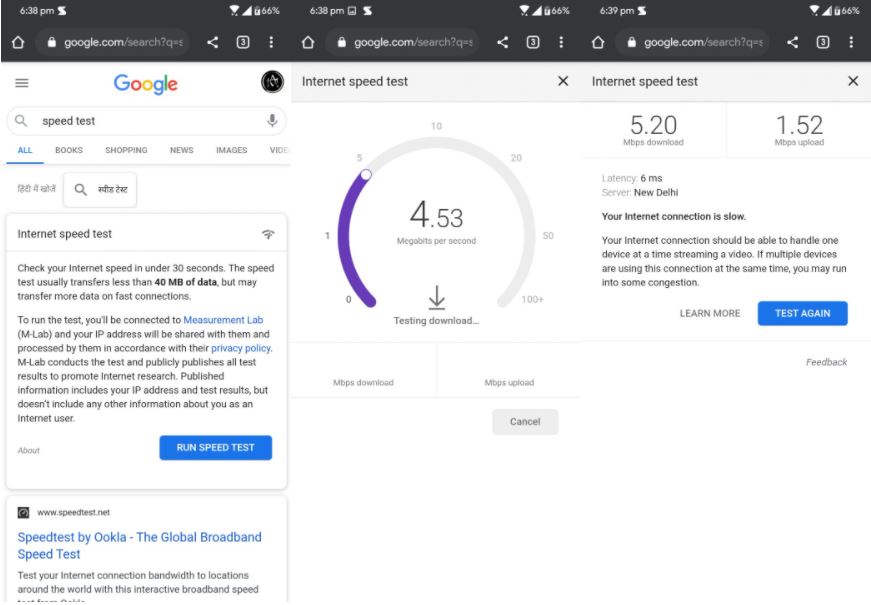Image resolution: width=871 pixels, height=605 pixels.
Task: Tap Hindi search suggestion chip
Action: pyautogui.click(x=100, y=189)
